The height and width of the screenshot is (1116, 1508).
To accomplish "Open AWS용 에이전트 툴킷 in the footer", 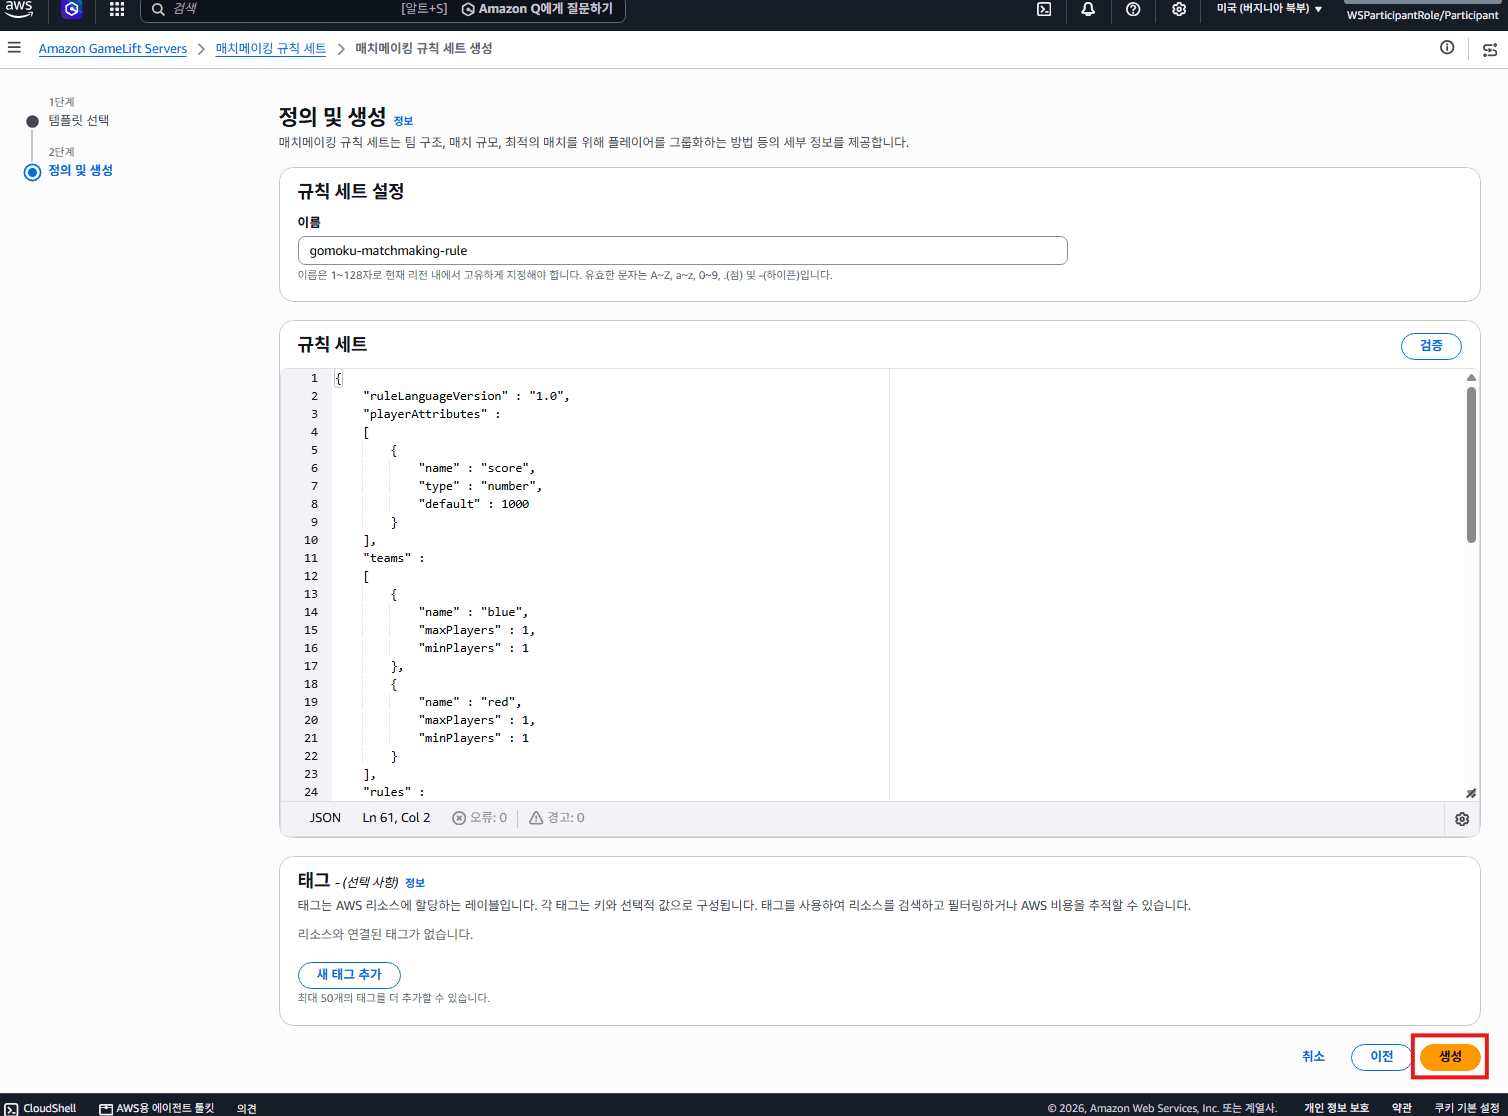I will (x=157, y=1108).
